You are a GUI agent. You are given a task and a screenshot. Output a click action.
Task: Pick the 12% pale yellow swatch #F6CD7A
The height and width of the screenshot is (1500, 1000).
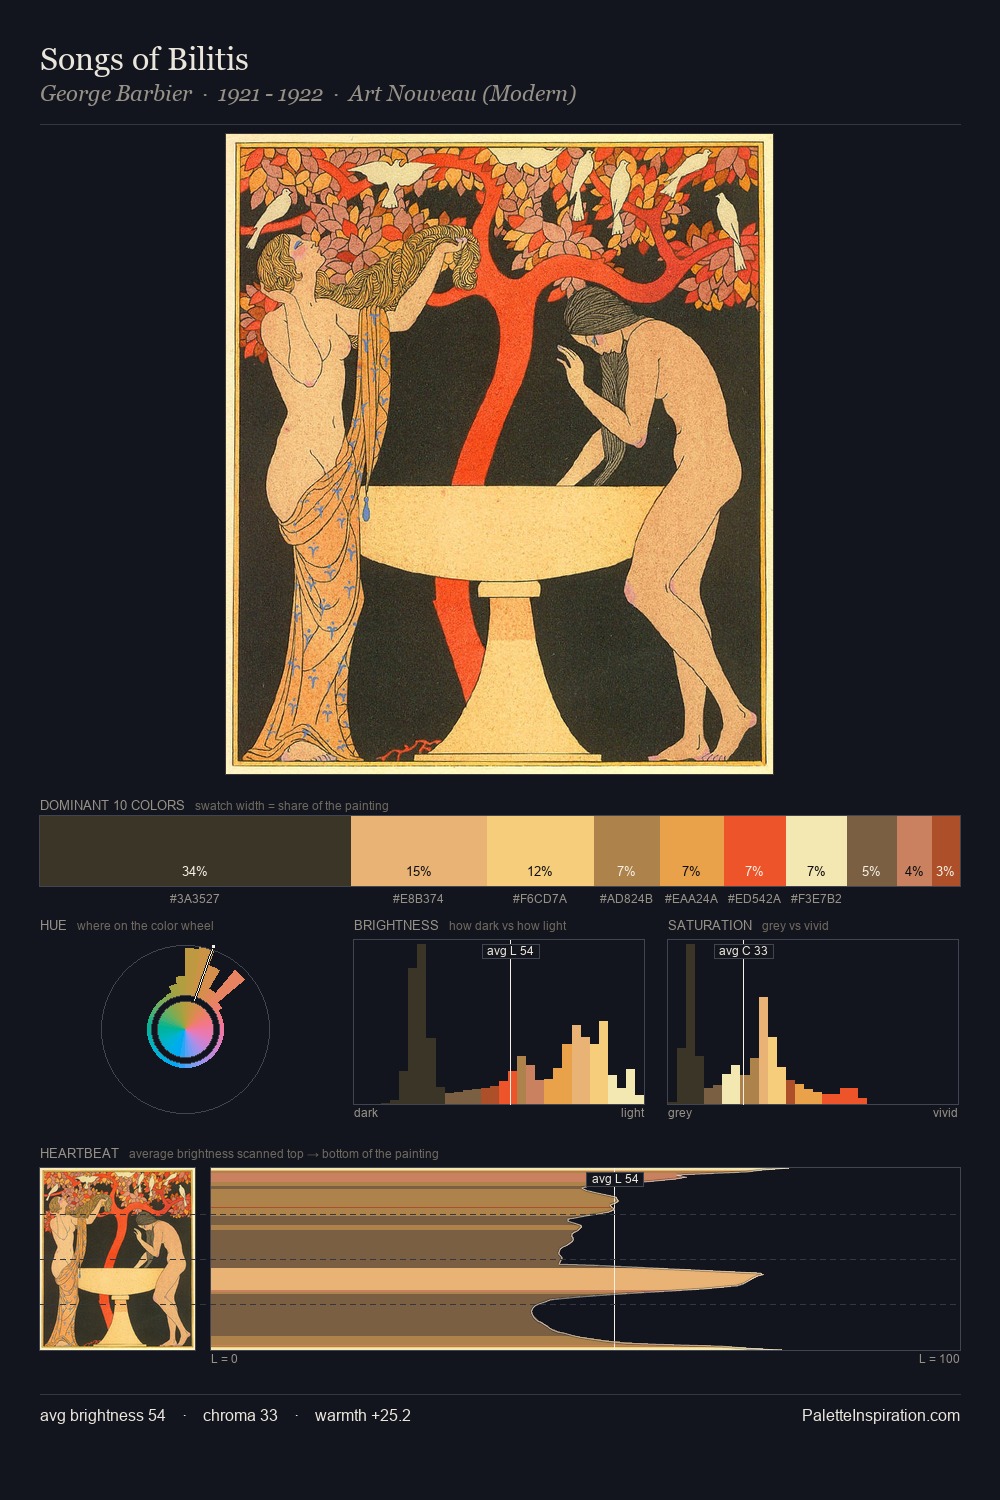pos(540,851)
